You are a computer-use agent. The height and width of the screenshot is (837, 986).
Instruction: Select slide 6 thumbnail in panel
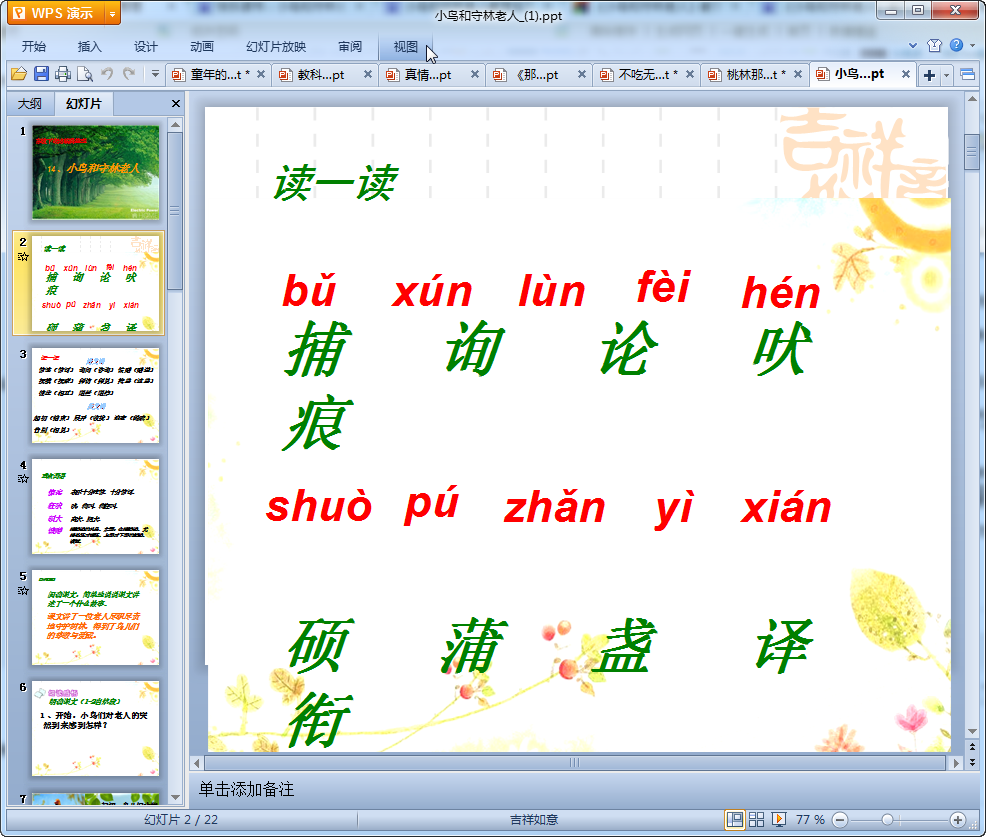pyautogui.click(x=96, y=729)
